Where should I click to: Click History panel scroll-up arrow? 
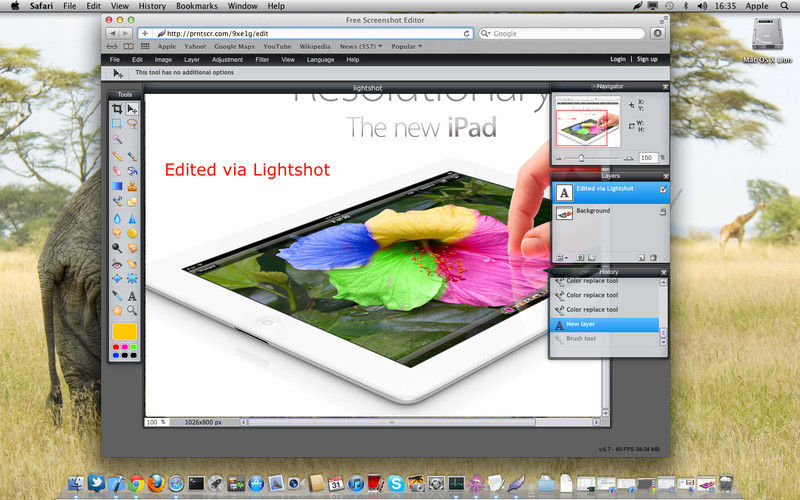(663, 282)
